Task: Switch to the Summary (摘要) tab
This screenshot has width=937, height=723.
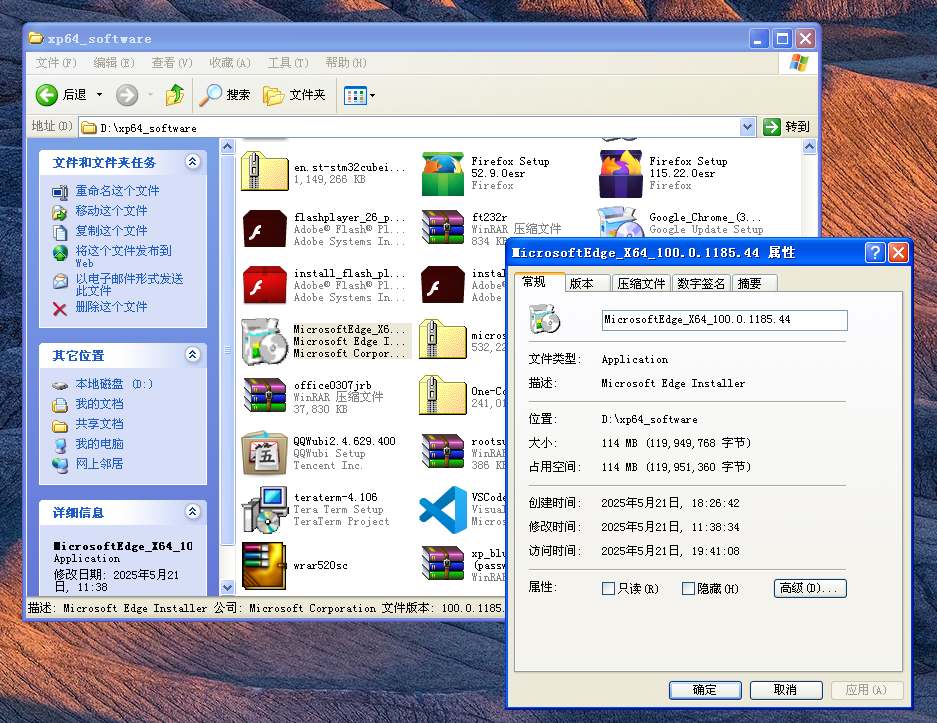Action: click(x=755, y=283)
